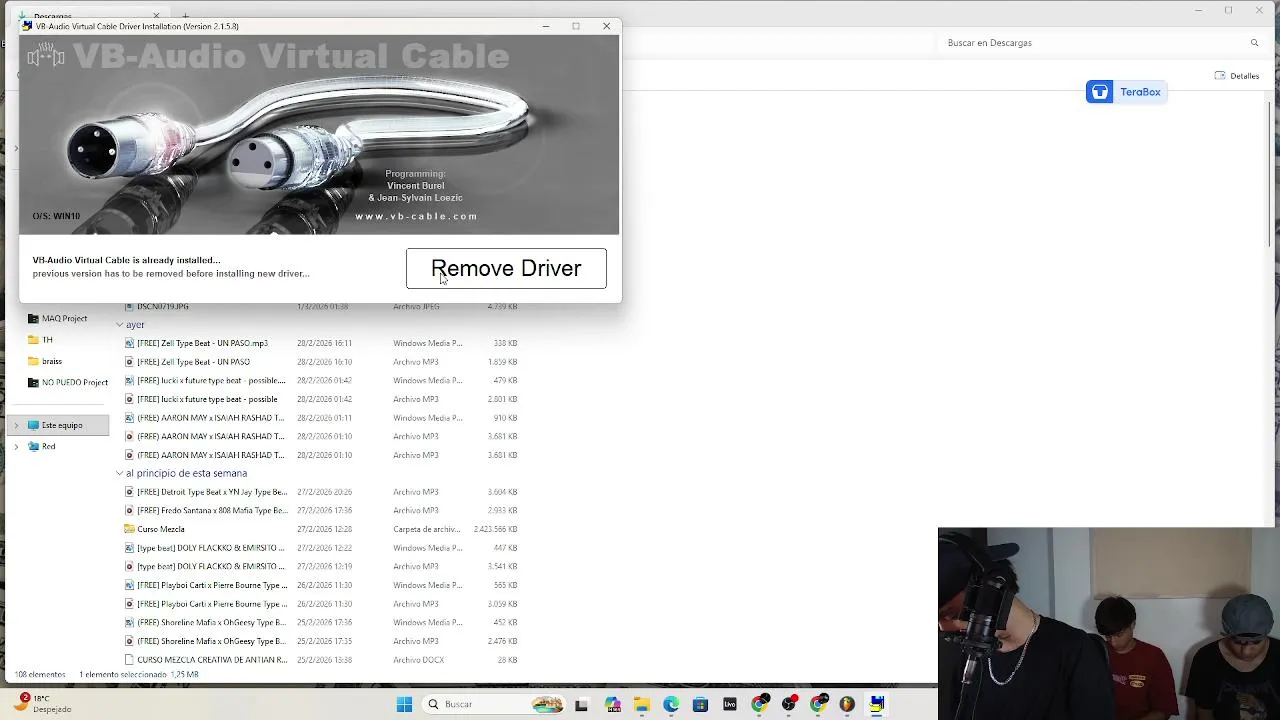Click the Remove Driver button
Viewport: 1280px width, 720px height.
(x=506, y=268)
